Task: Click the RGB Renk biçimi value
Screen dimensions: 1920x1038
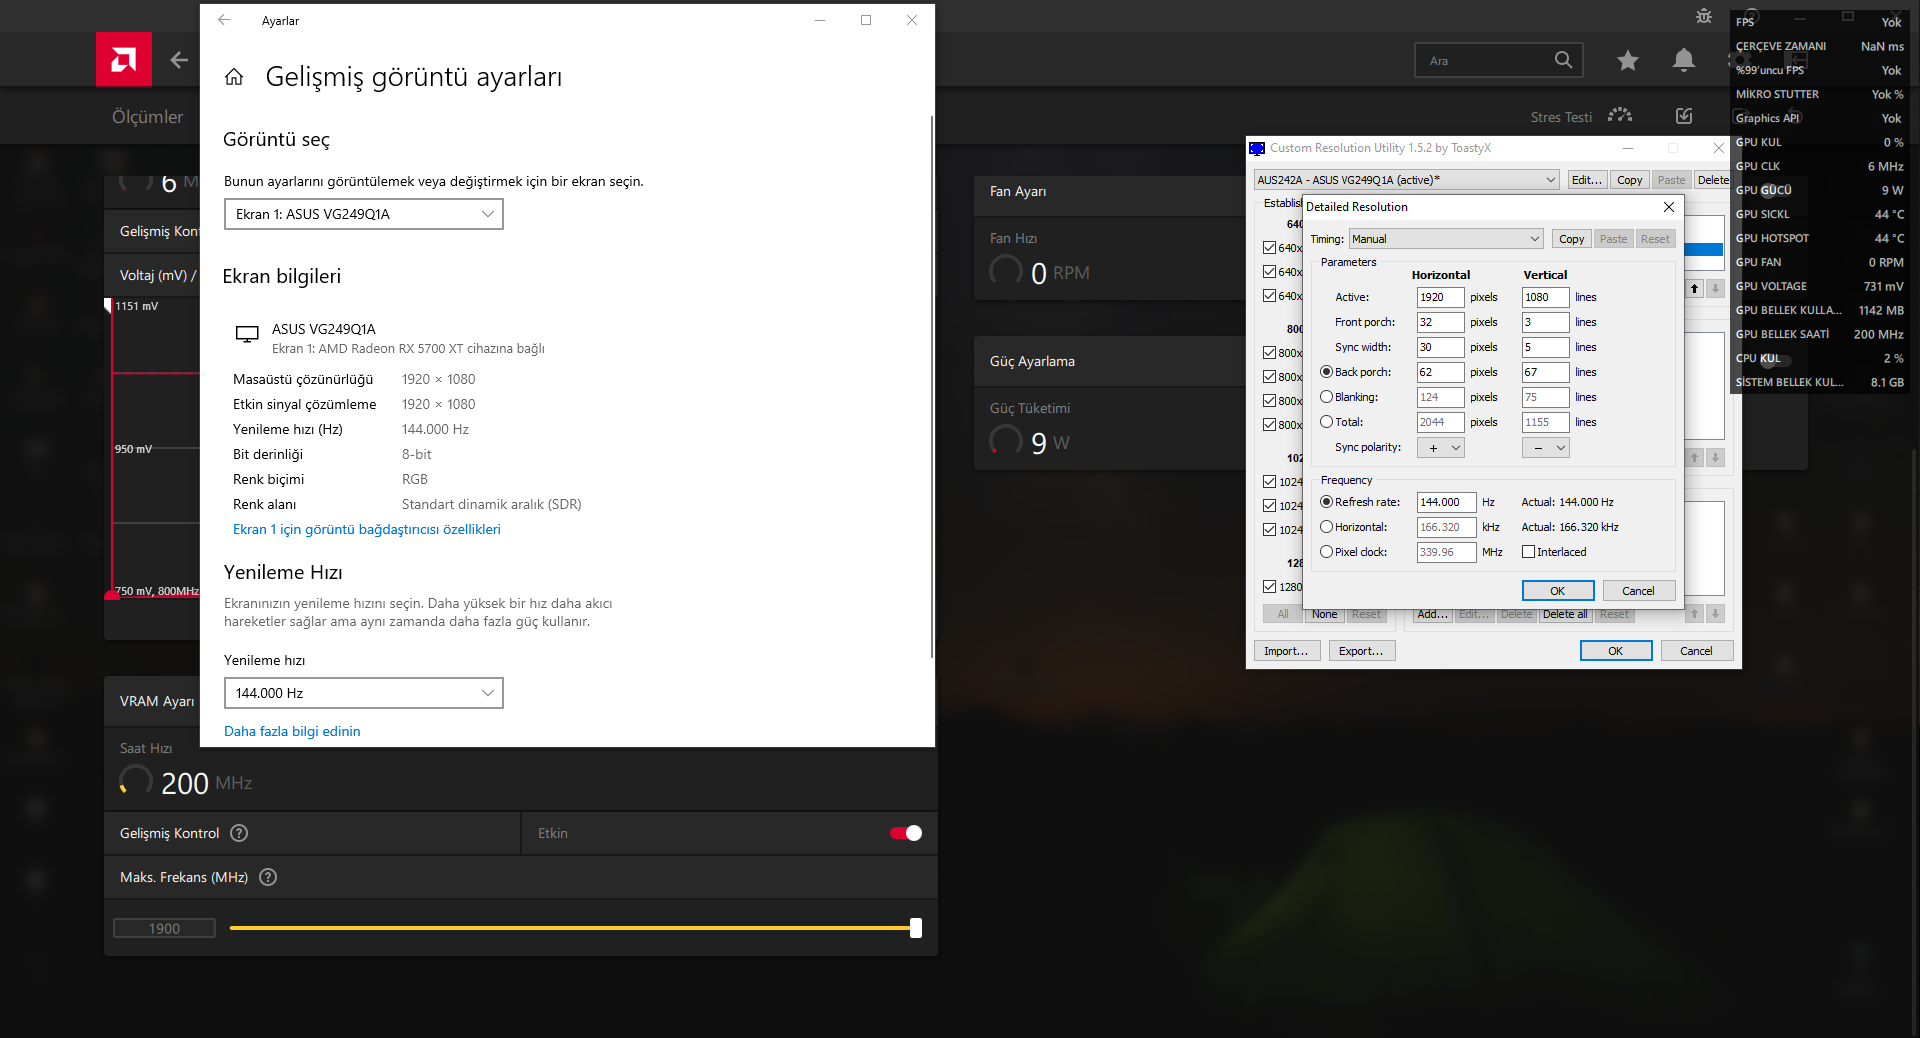Action: [x=415, y=479]
